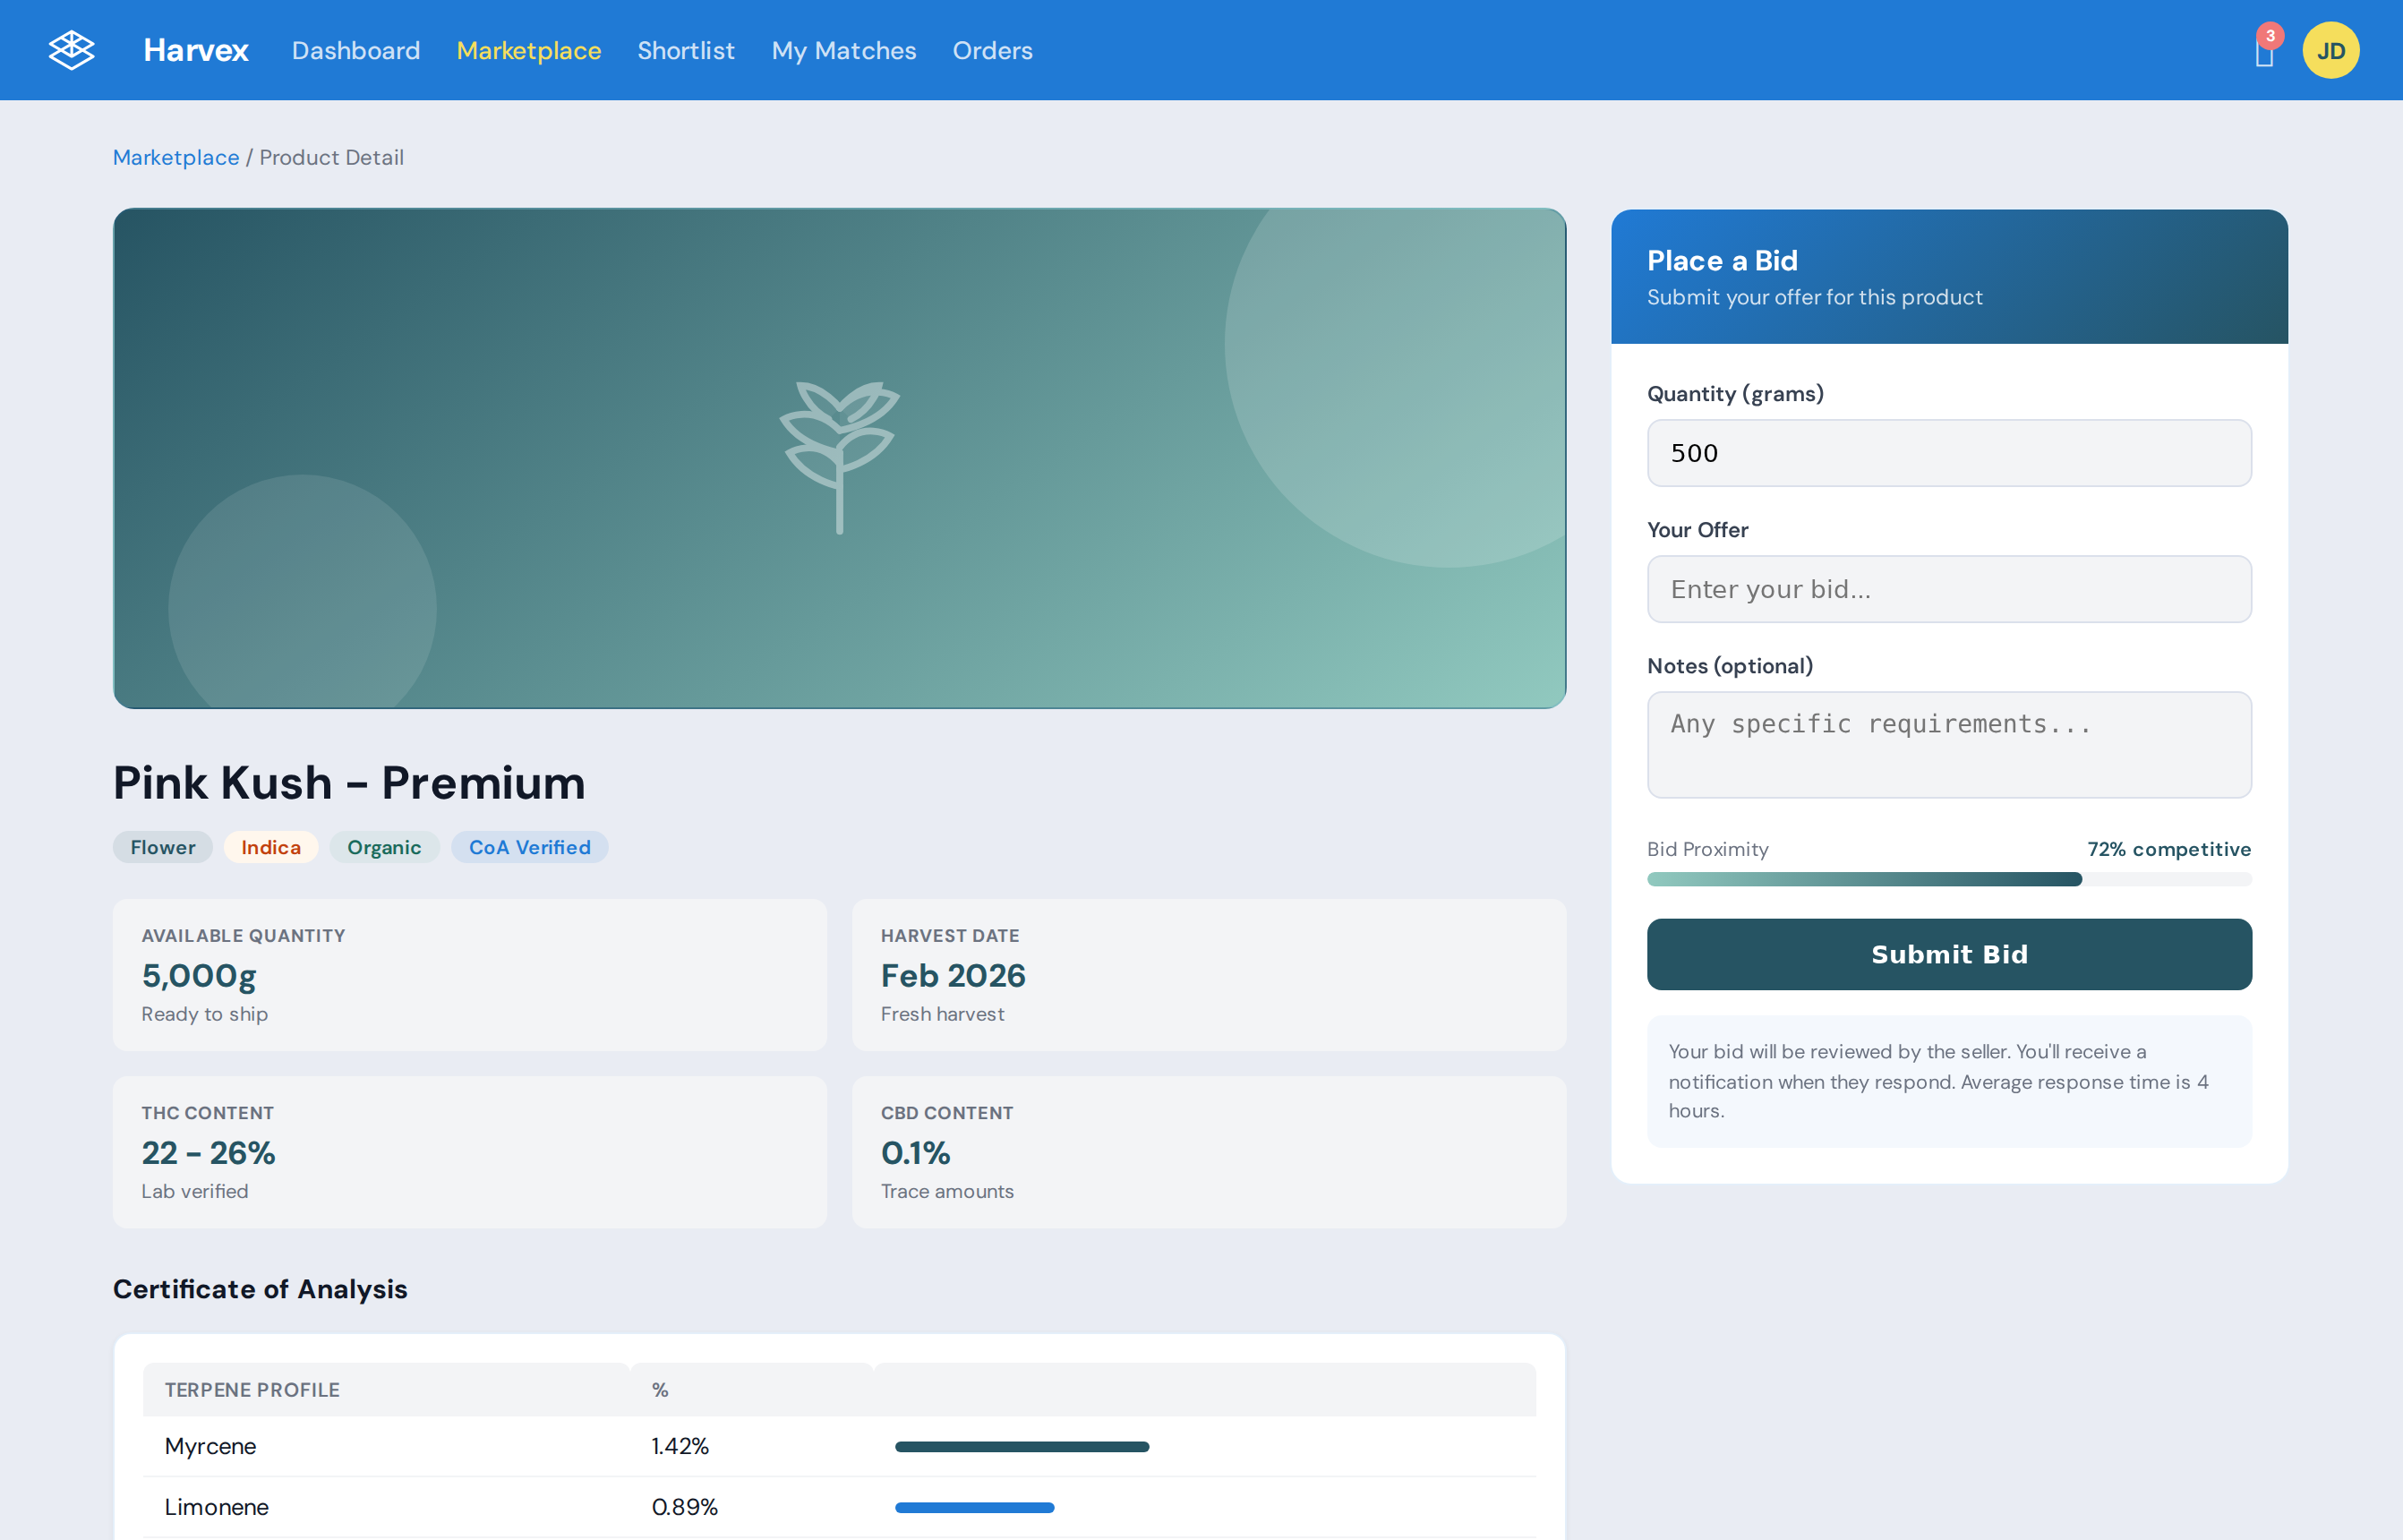Select the Indica strain tag
The height and width of the screenshot is (1540, 2403).
[x=270, y=847]
